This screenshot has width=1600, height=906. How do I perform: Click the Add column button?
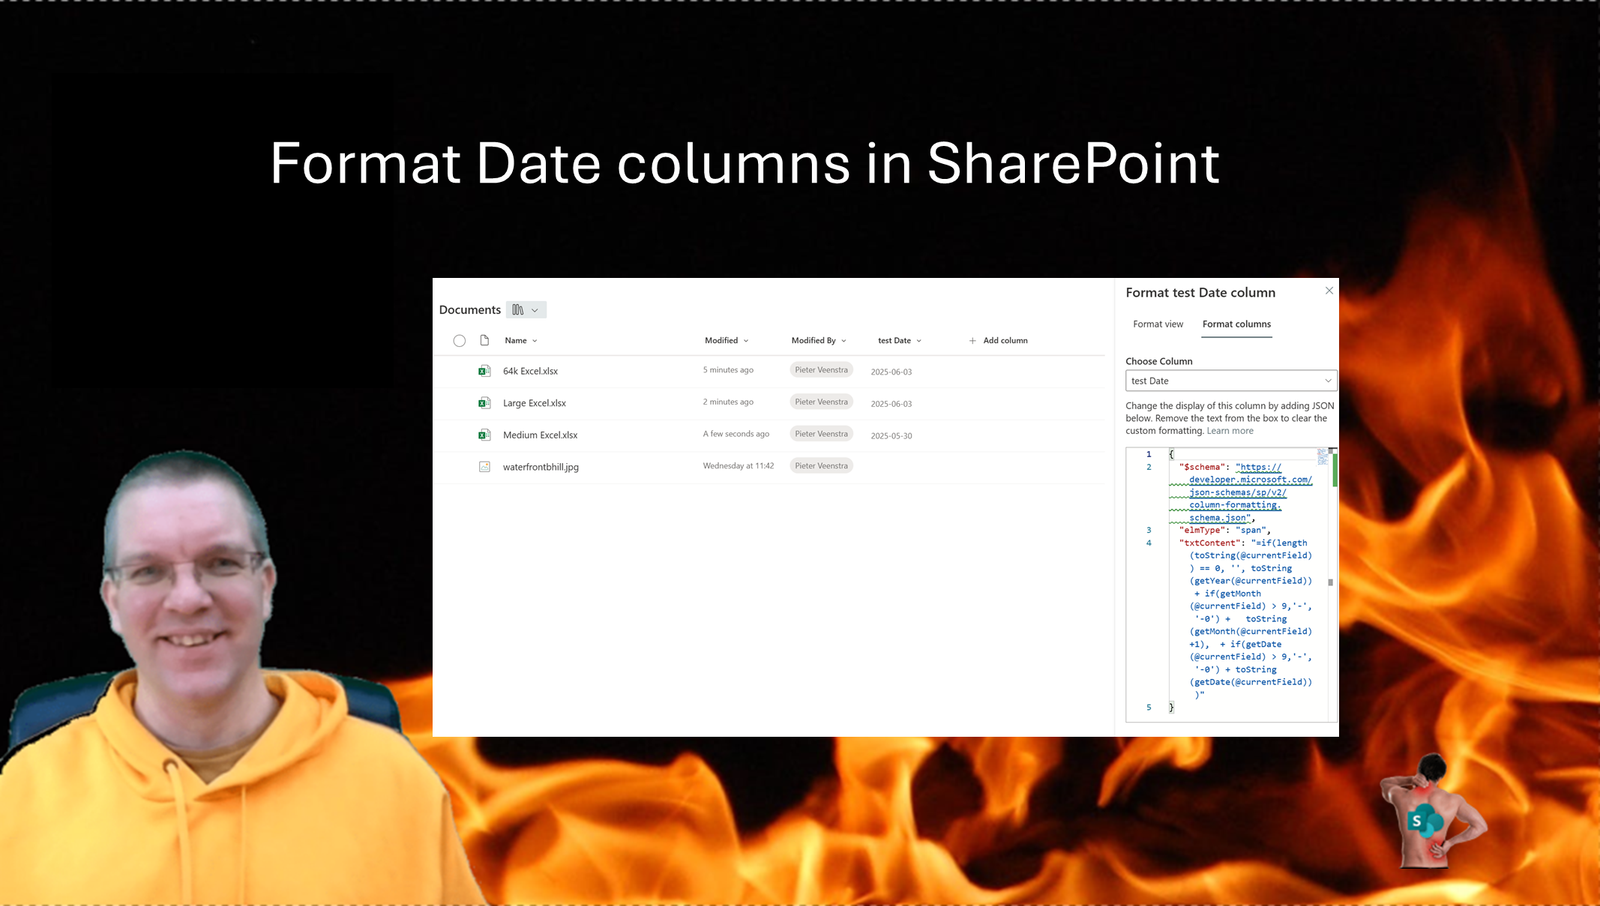[x=998, y=341]
